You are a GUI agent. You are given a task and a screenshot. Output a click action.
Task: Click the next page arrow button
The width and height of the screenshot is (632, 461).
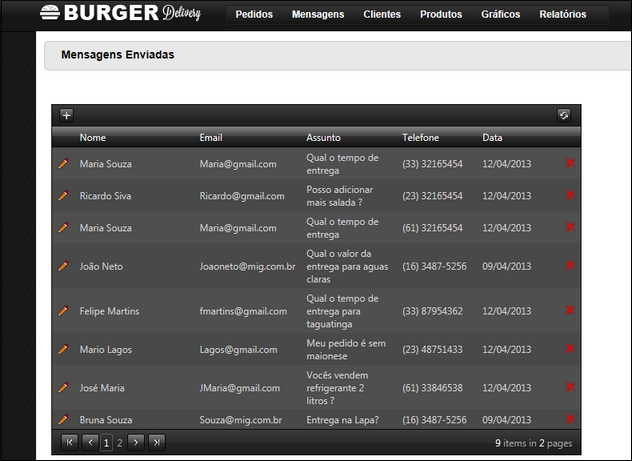[137, 441]
